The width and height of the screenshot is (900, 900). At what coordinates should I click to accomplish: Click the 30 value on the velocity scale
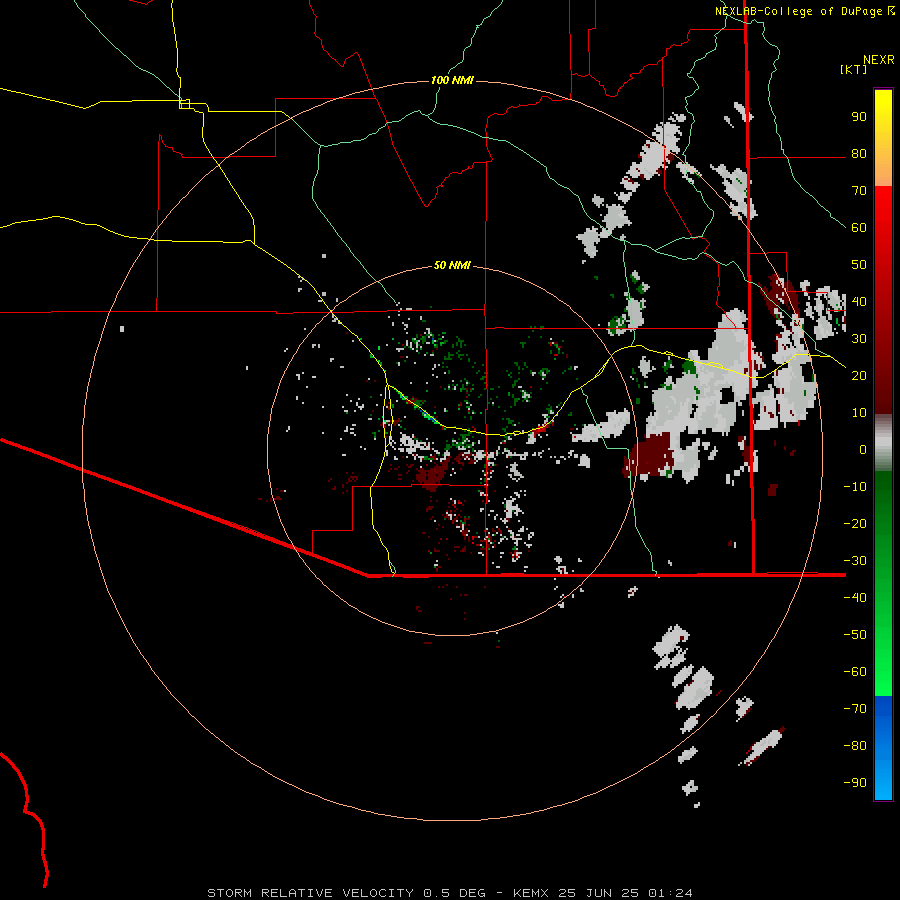pyautogui.click(x=859, y=339)
